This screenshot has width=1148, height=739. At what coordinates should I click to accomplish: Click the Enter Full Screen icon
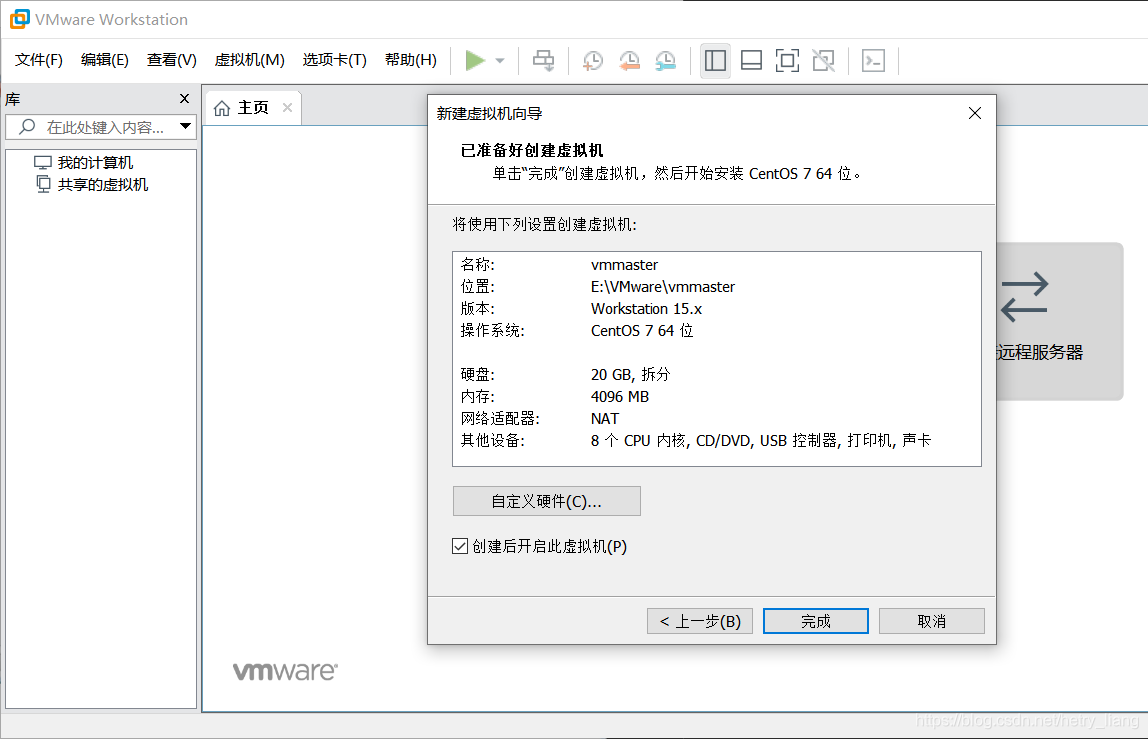pyautogui.click(x=787, y=60)
